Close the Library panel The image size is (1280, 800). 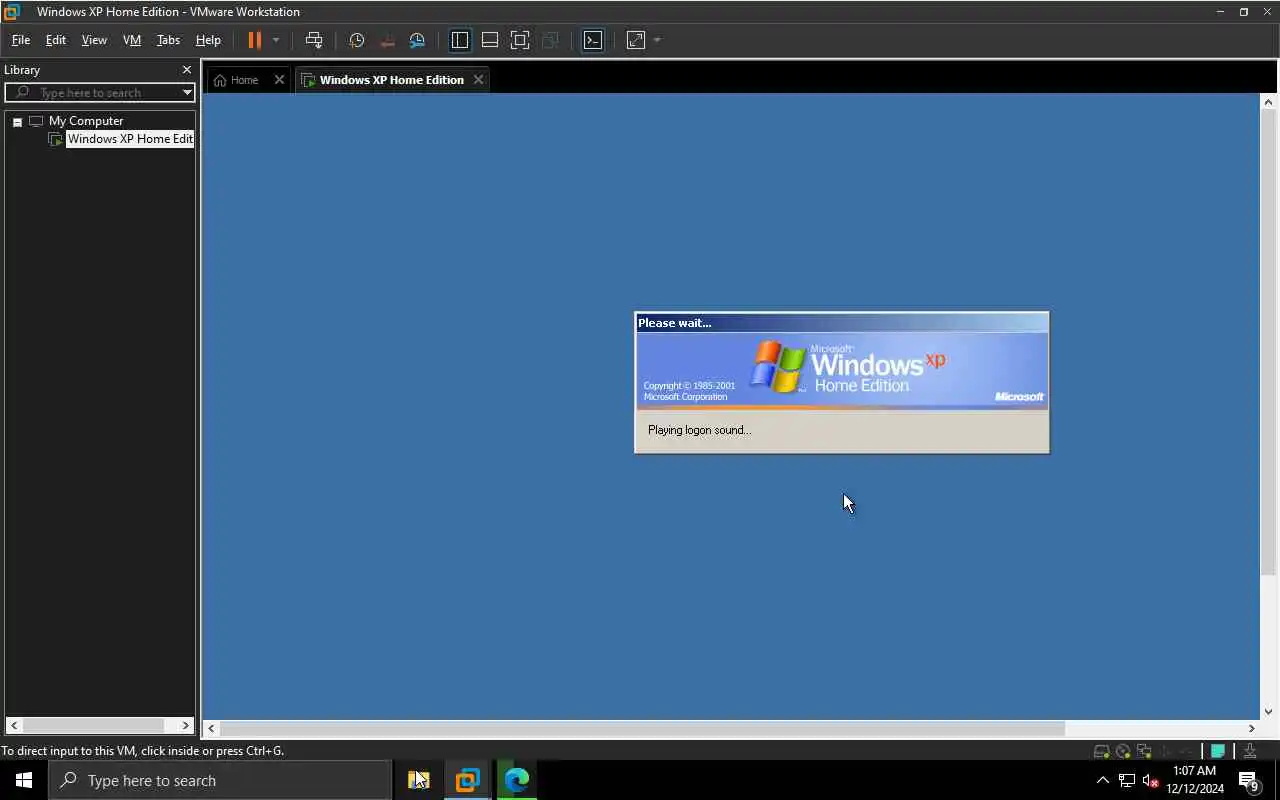pos(186,70)
